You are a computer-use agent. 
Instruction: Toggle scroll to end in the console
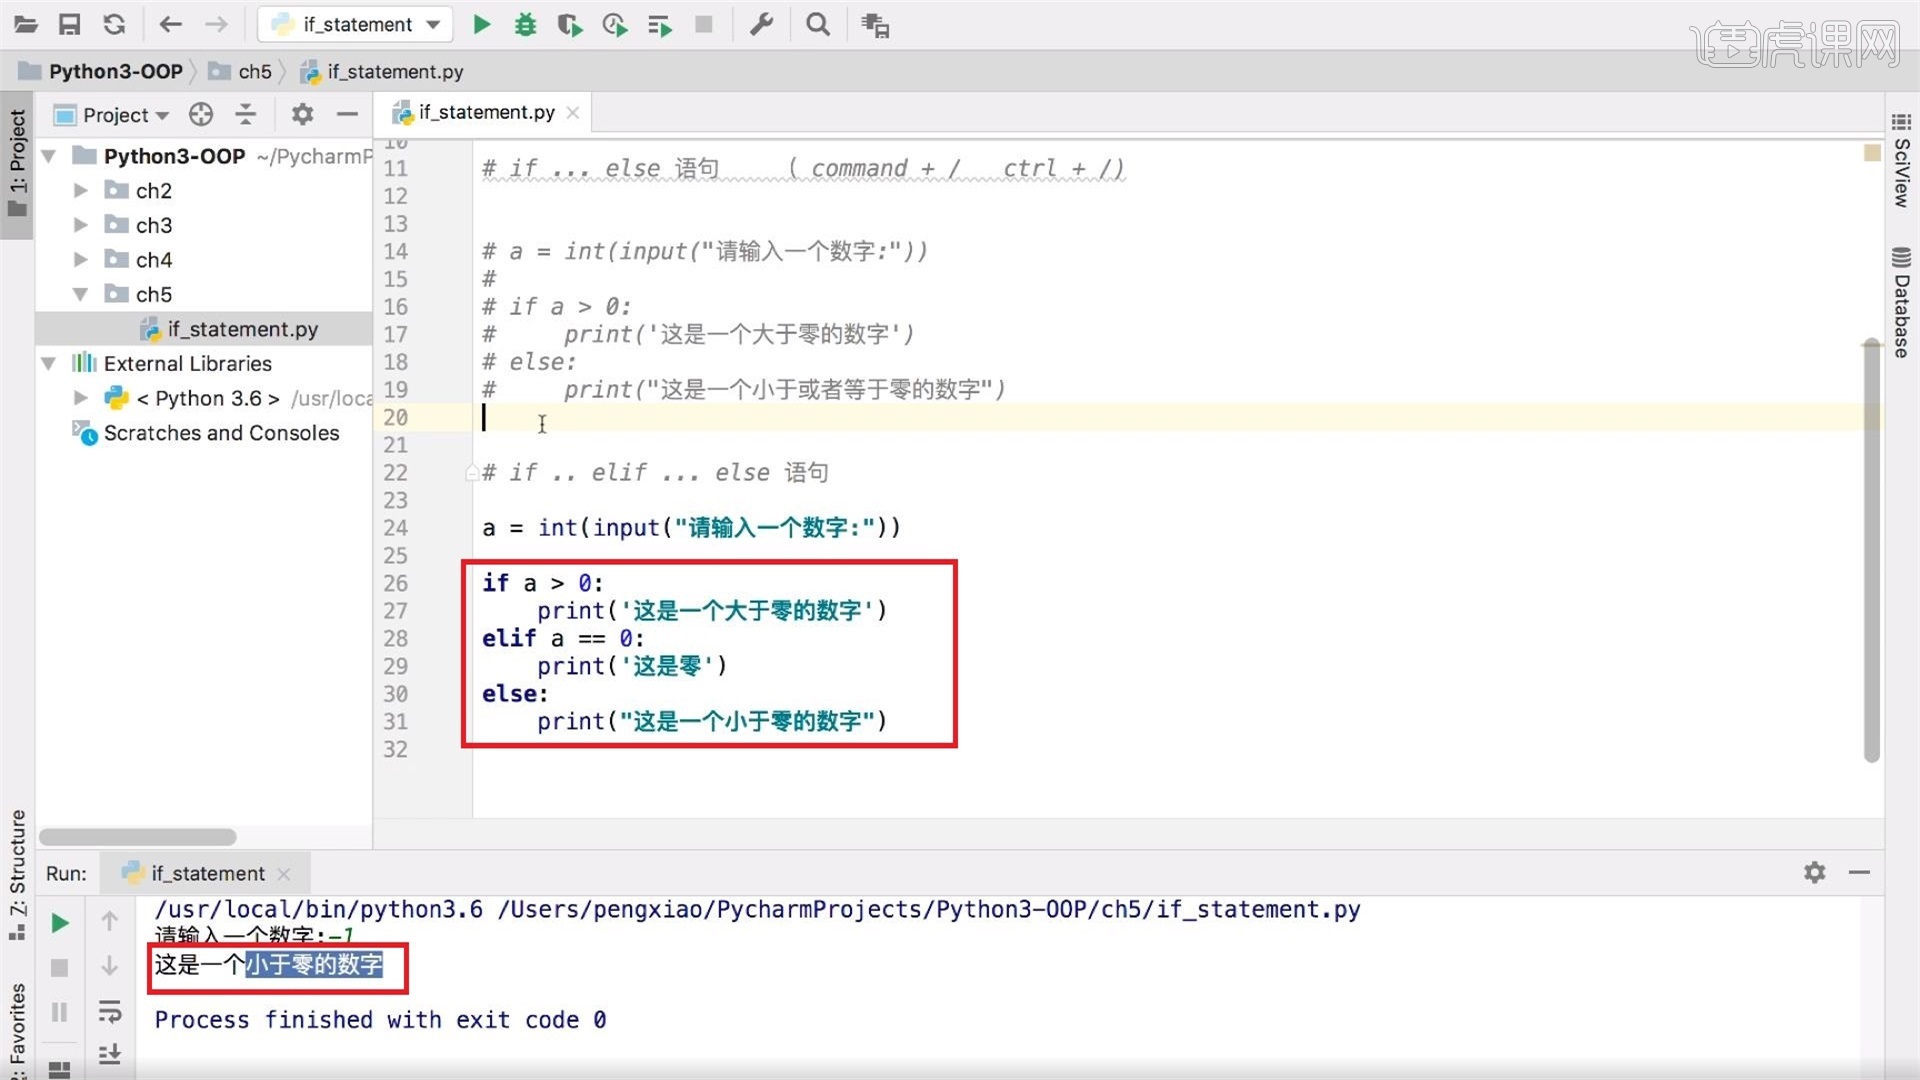click(x=110, y=1054)
